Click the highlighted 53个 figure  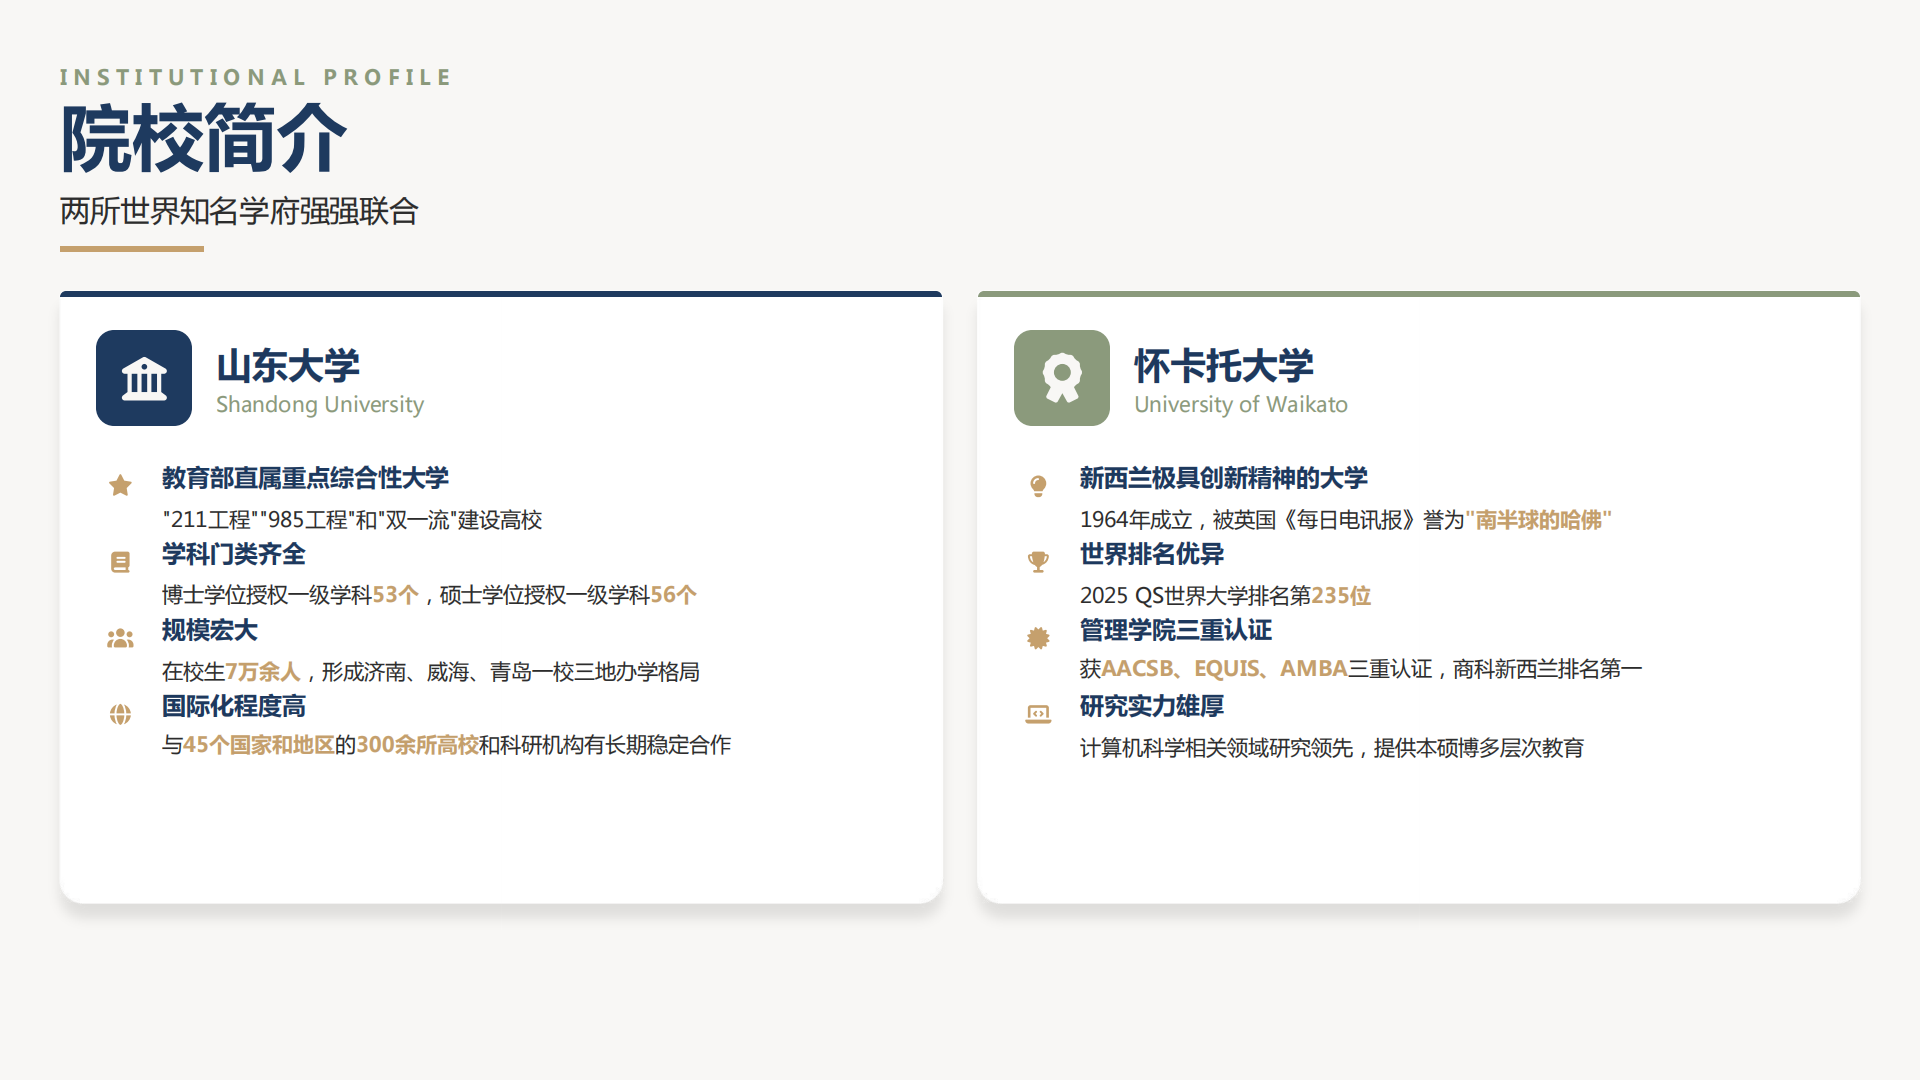[x=396, y=595]
